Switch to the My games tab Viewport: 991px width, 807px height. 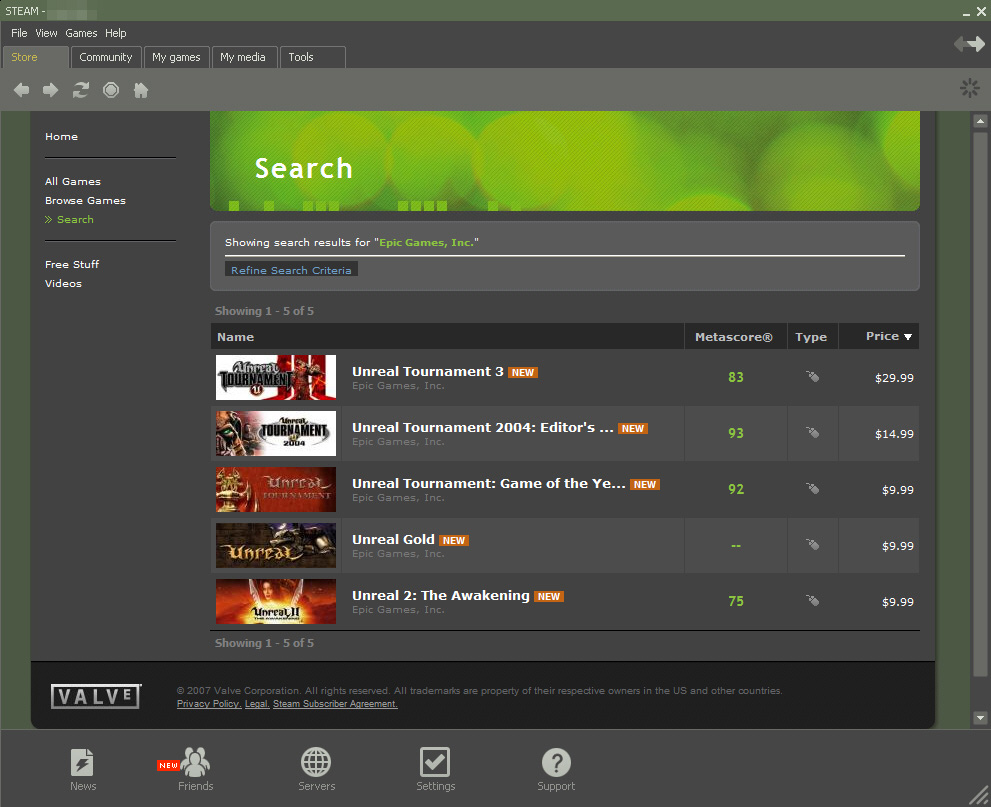pos(176,57)
